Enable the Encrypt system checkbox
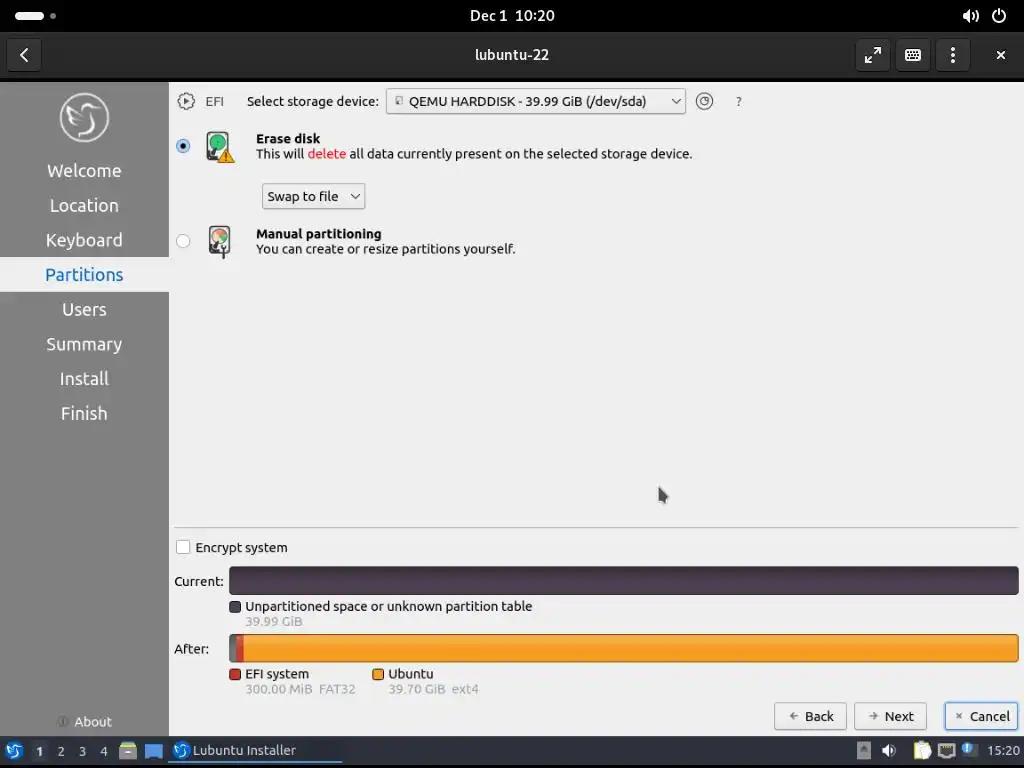The image size is (1024, 768). pyautogui.click(x=183, y=547)
